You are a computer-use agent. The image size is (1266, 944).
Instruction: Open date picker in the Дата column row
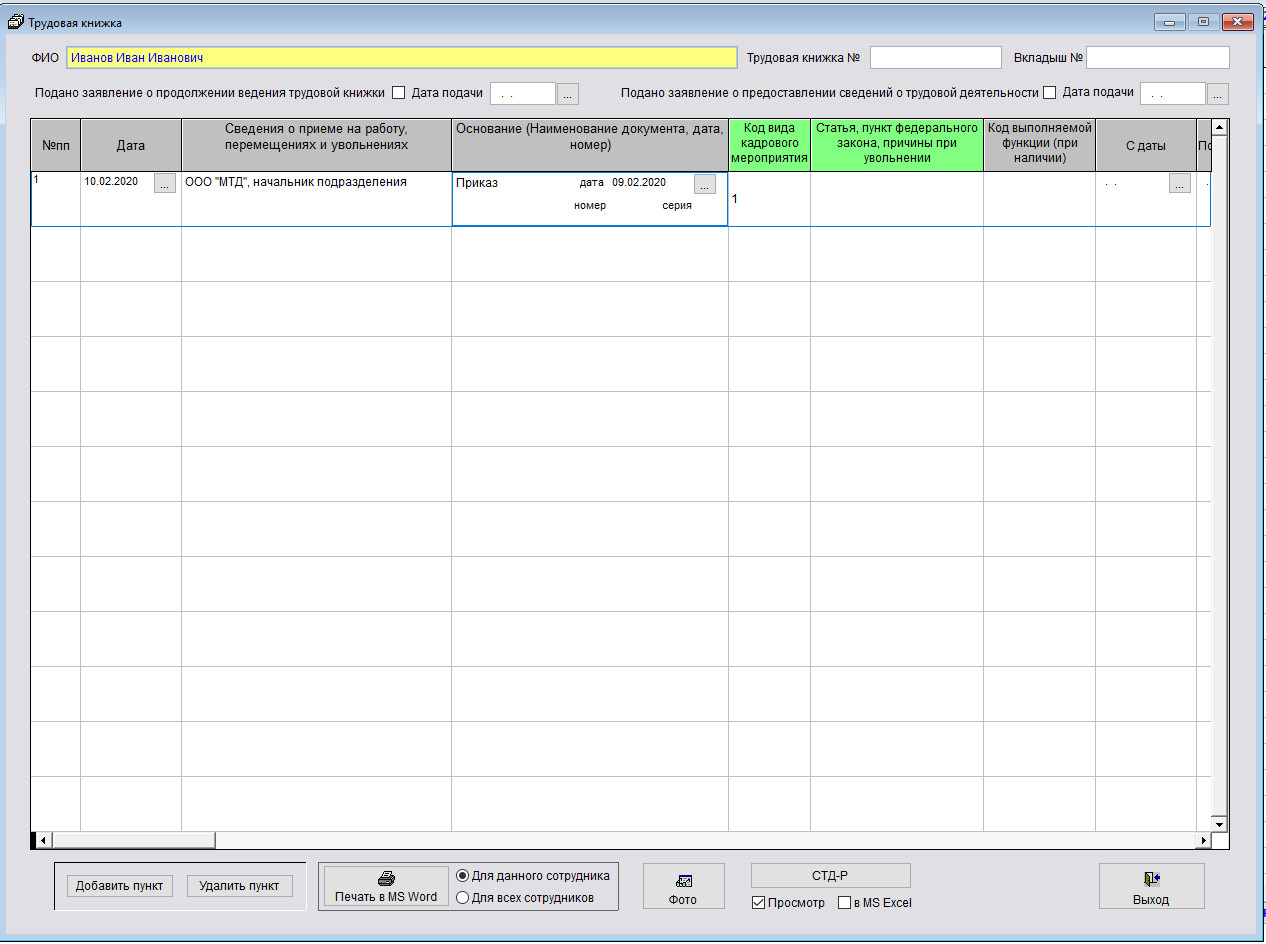click(165, 183)
